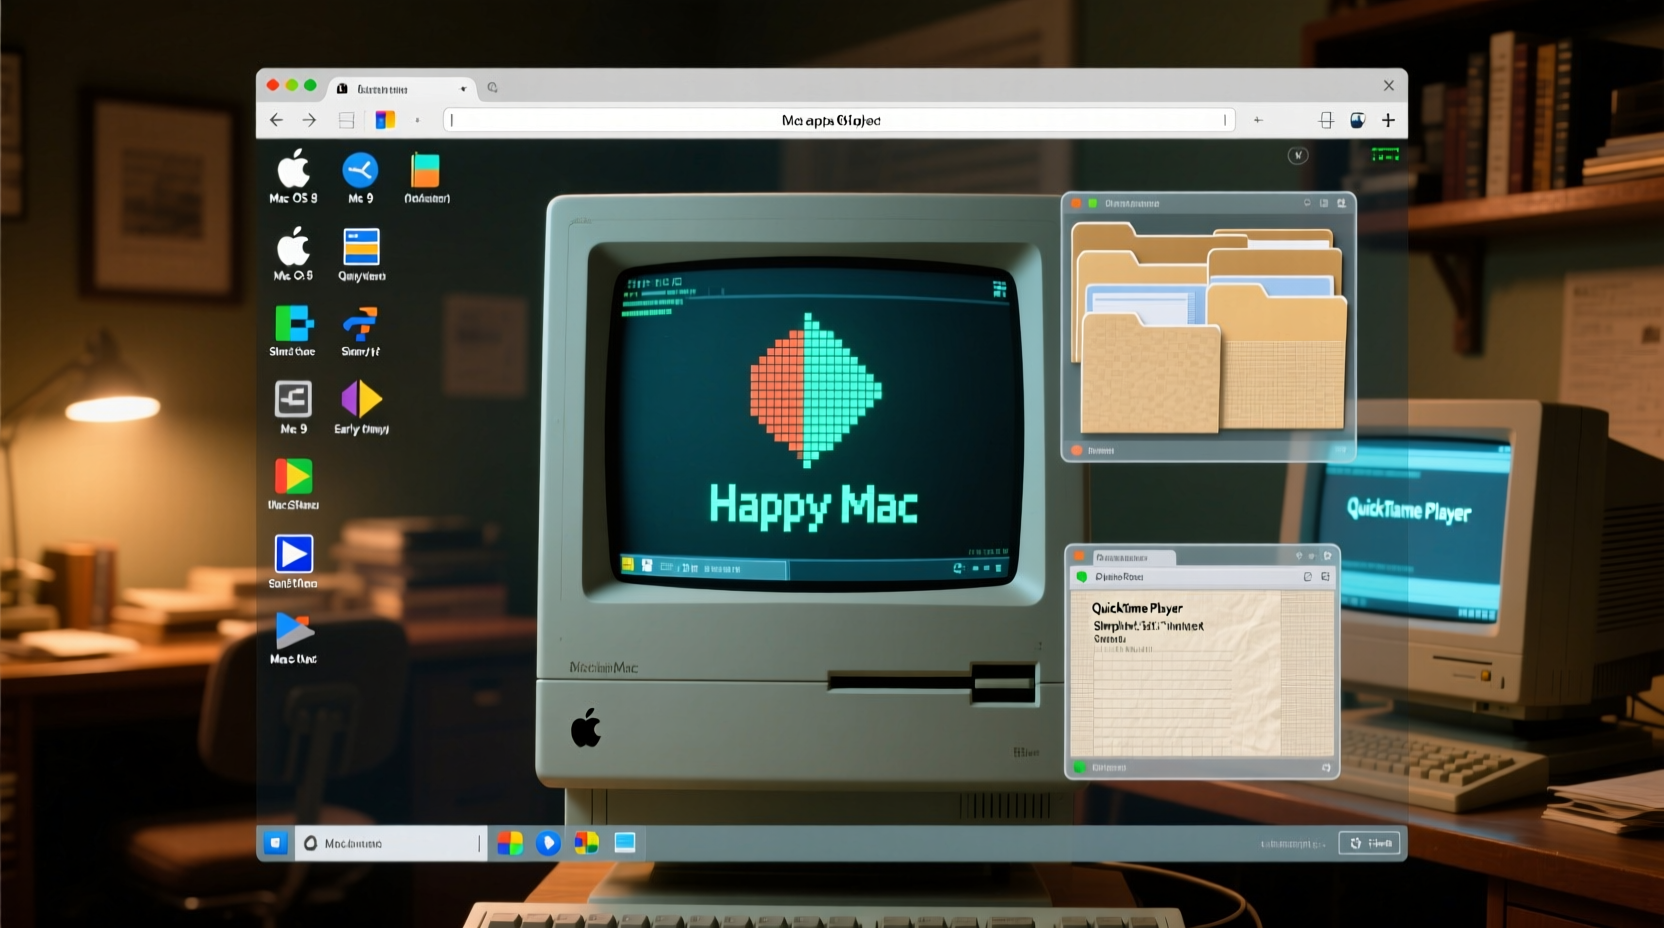Viewport: 1664px width, 928px height.
Task: Click the button at right end of taskbar
Action: (1369, 843)
